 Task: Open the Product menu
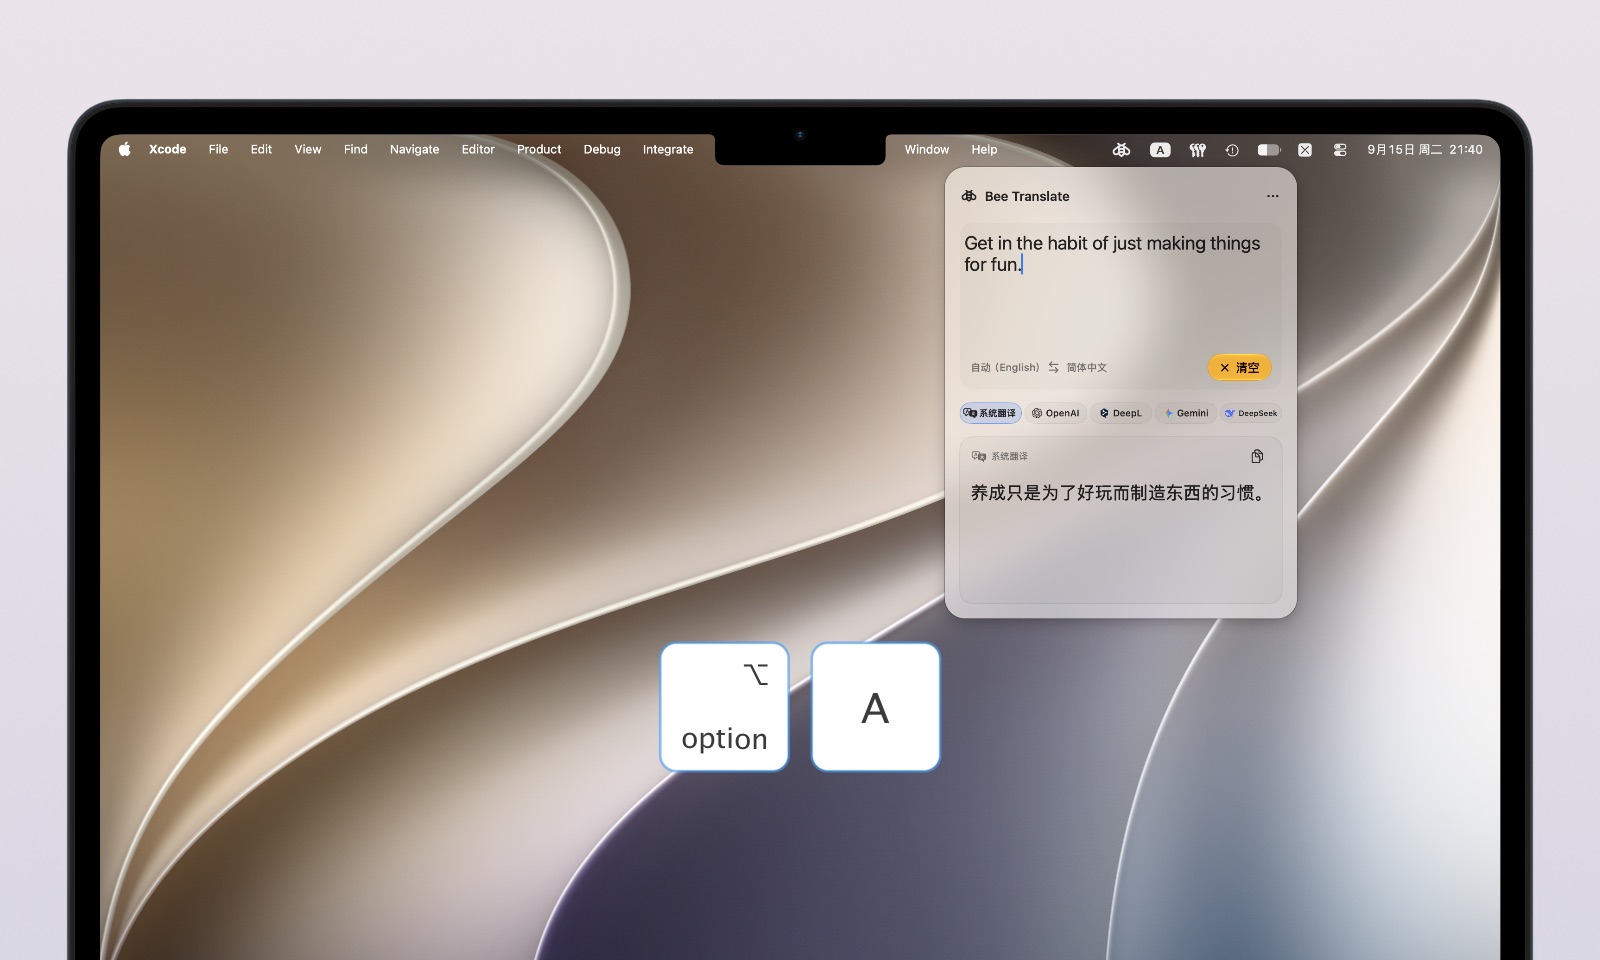click(539, 149)
